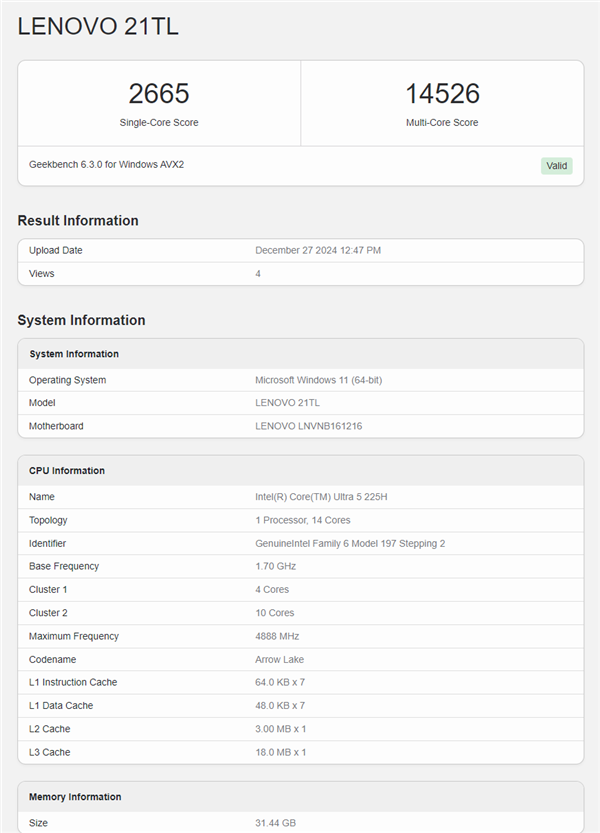Click the Operating System value Microsoft Windows 11
600x833 pixels.
320,380
